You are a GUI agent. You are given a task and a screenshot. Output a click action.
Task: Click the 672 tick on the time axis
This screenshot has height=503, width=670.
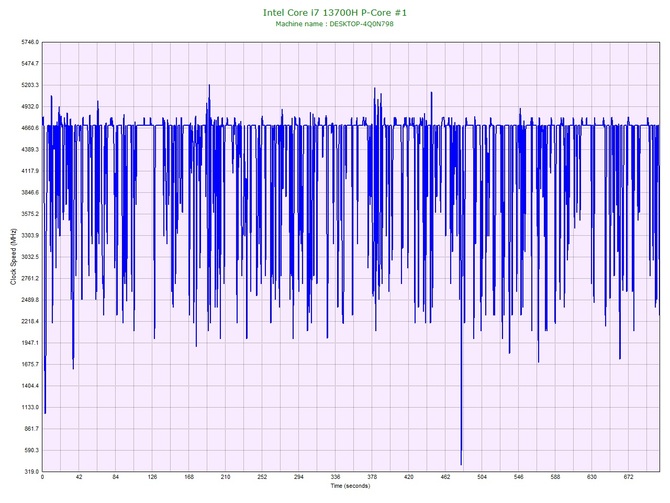(629, 477)
